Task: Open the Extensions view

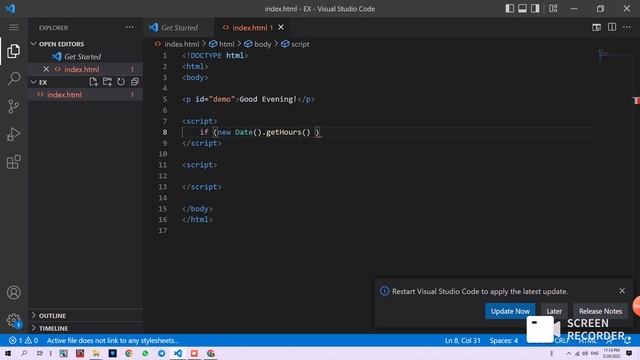Action: coord(13,162)
